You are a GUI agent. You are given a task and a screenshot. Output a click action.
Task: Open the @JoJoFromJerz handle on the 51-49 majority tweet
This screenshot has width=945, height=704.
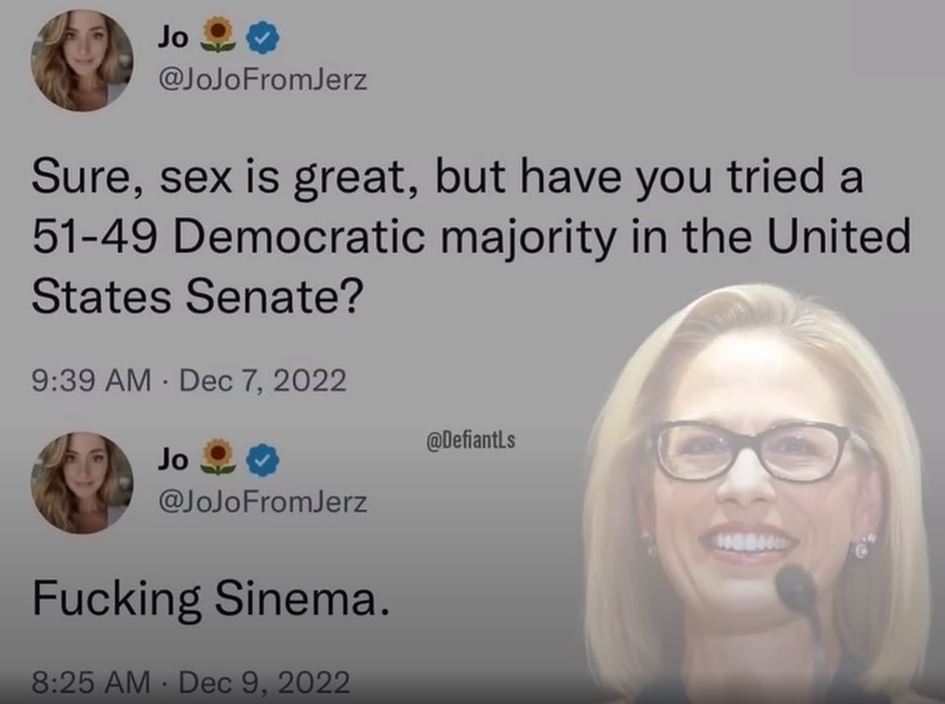(x=262, y=80)
